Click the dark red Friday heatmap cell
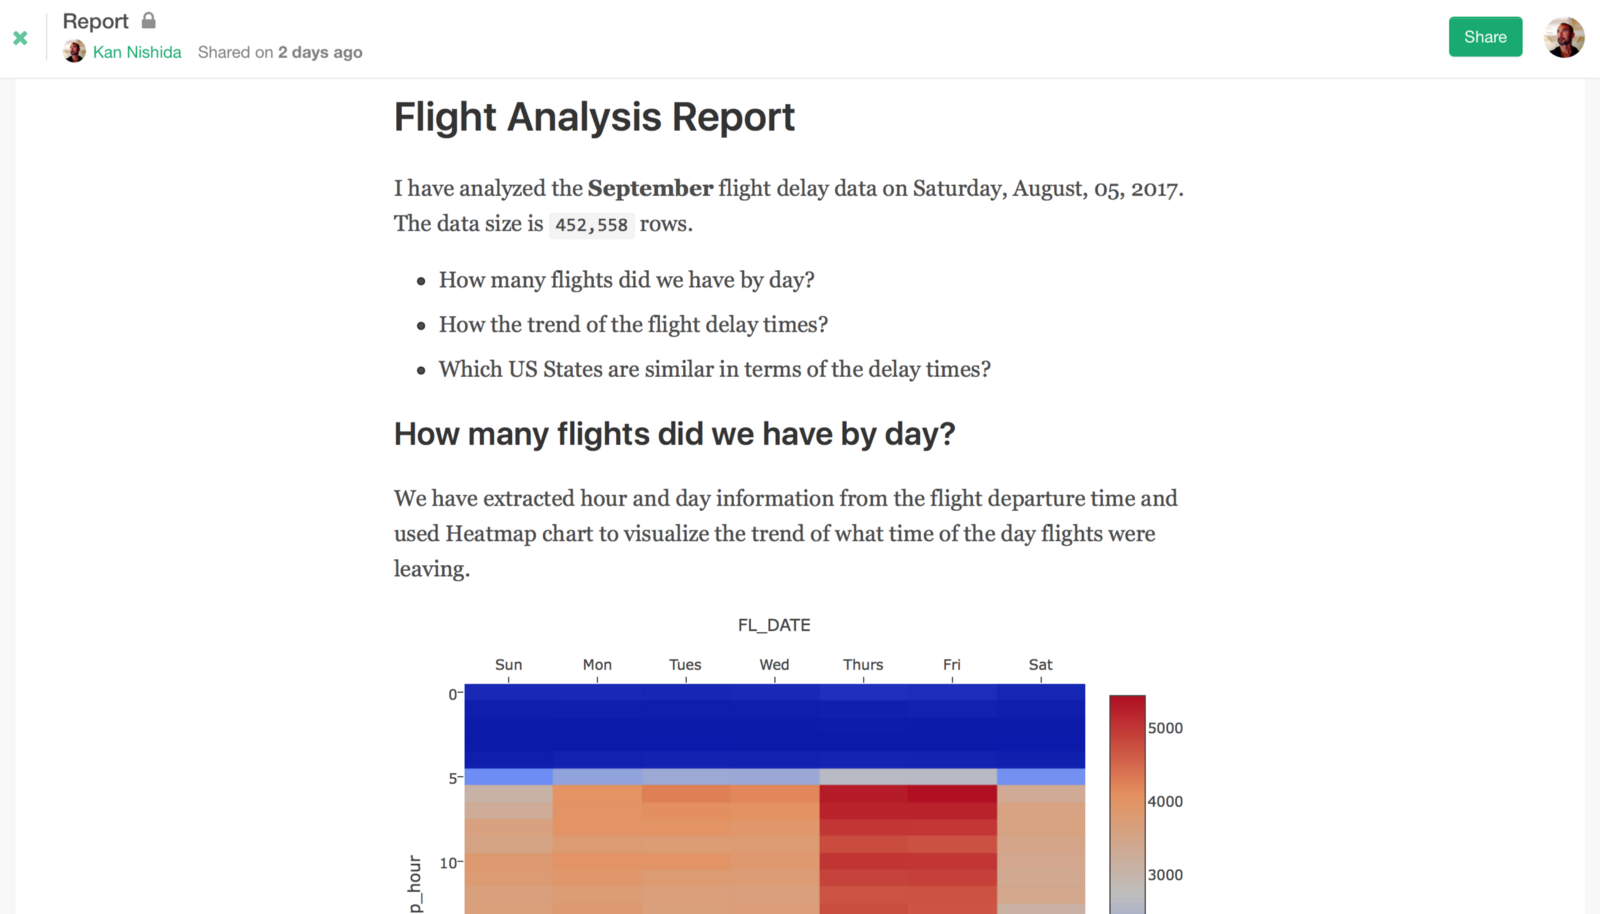The image size is (1600, 914). [x=952, y=794]
